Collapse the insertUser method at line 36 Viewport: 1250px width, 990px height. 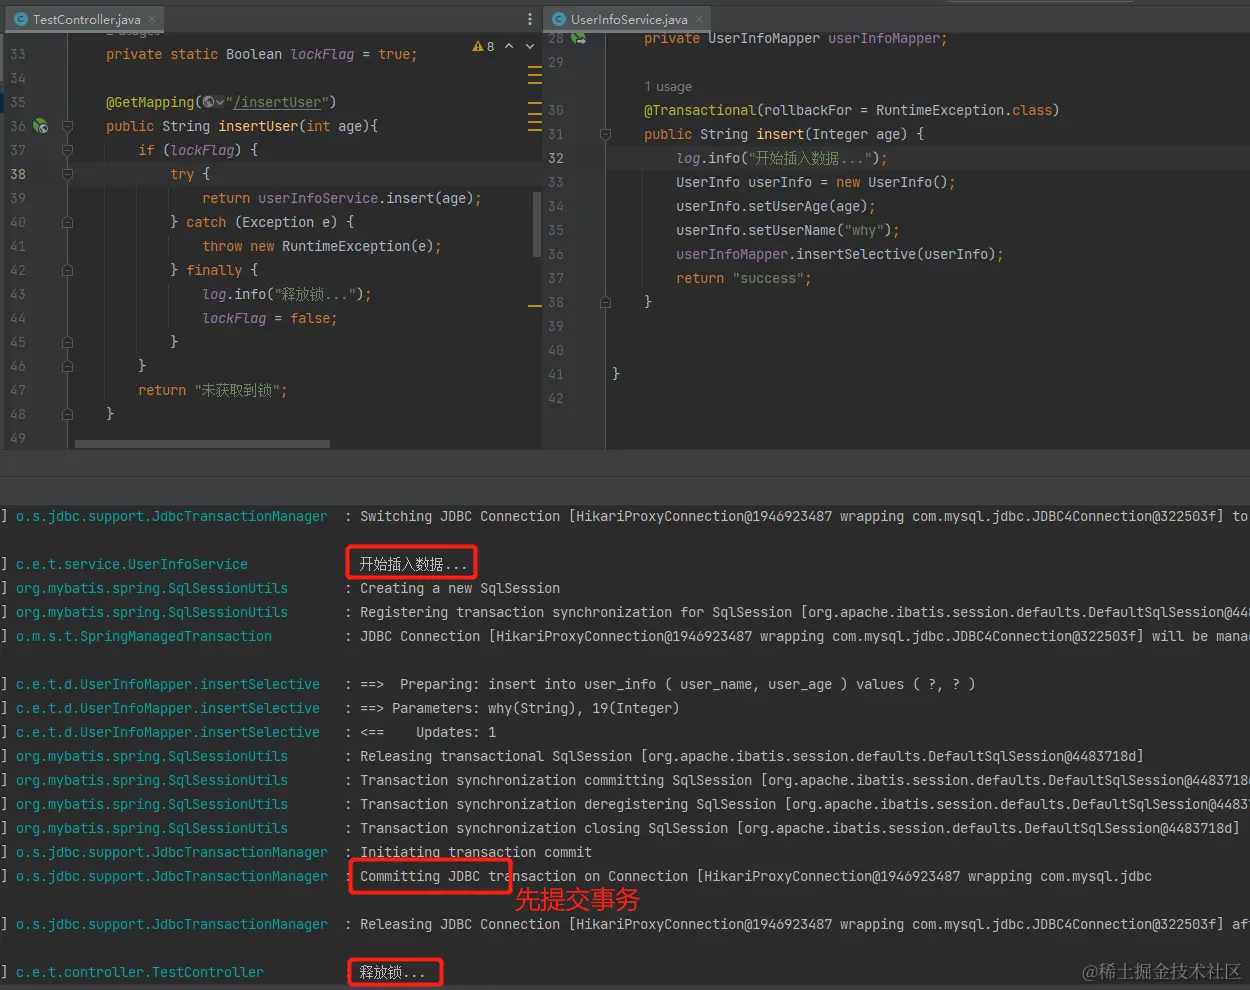[68, 126]
